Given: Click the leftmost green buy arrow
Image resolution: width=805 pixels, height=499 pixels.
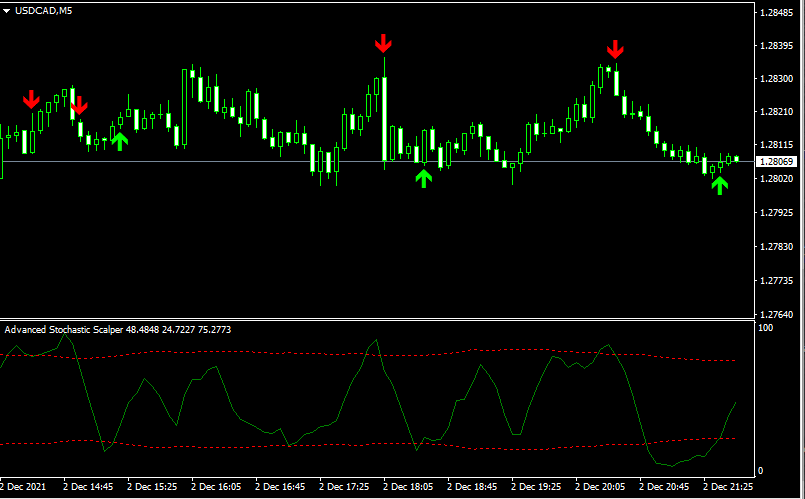Looking at the screenshot, I should tap(120, 141).
